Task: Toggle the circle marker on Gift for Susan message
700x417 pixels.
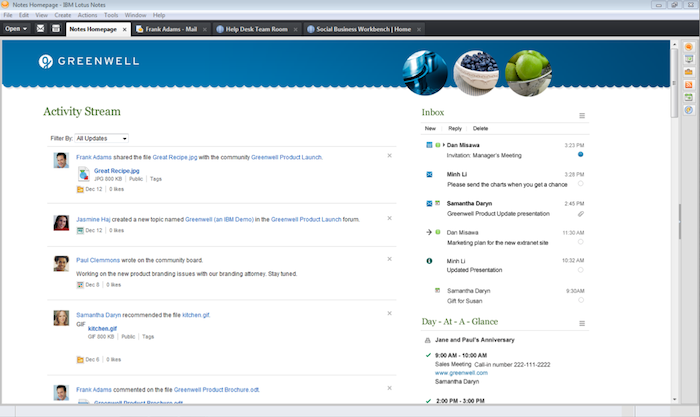Action: (x=580, y=300)
